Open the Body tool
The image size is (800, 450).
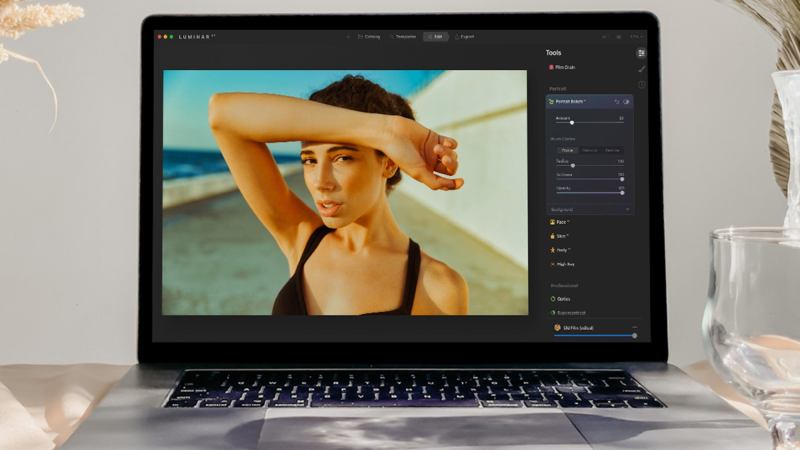click(552, 250)
